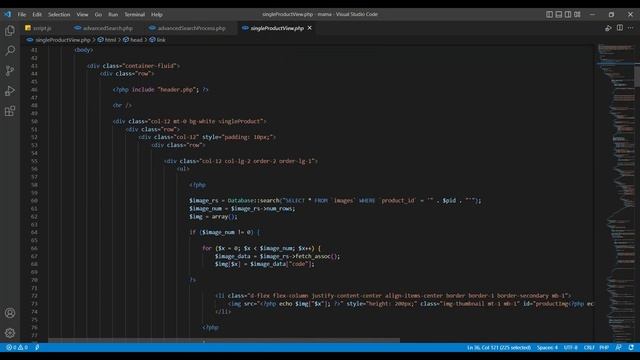Close the singleProductView.php tab
This screenshot has height=360, width=640.
[310, 28]
